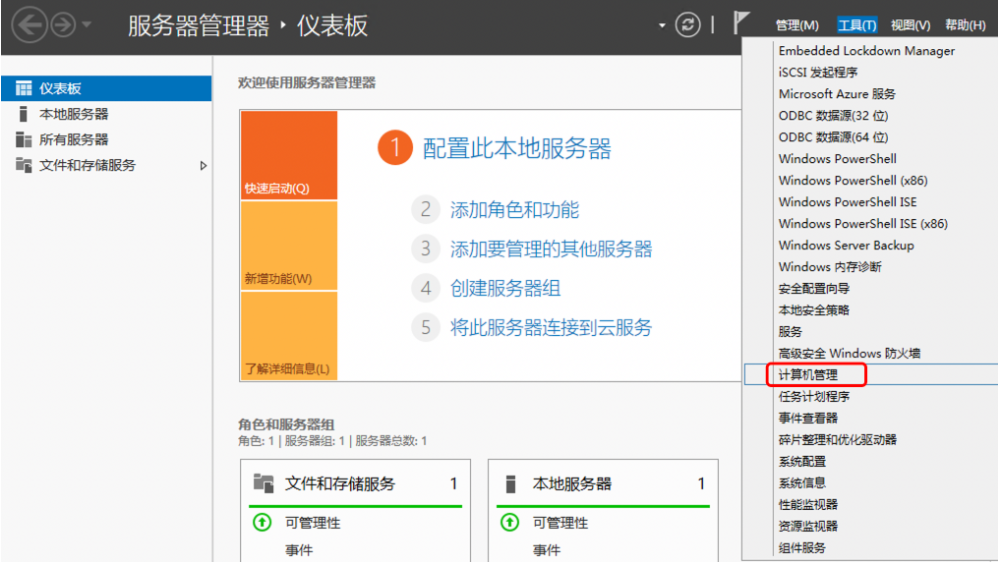The height and width of the screenshot is (562, 998).
Task: Click the notifications flag icon
Action: click(x=742, y=25)
